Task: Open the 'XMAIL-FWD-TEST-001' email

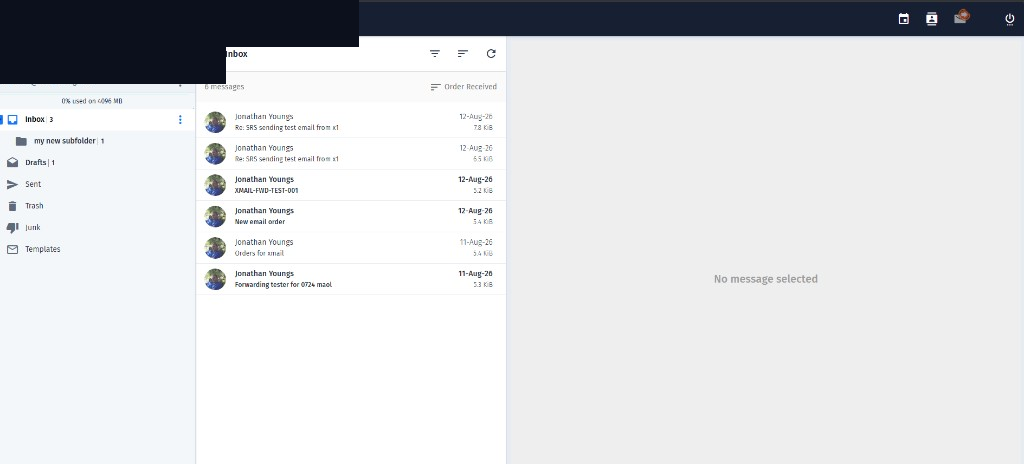Action: pos(351,185)
